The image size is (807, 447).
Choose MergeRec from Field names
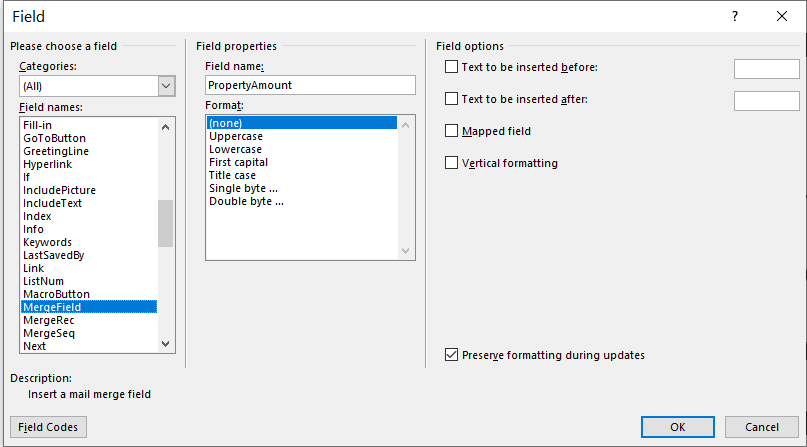coord(48,320)
